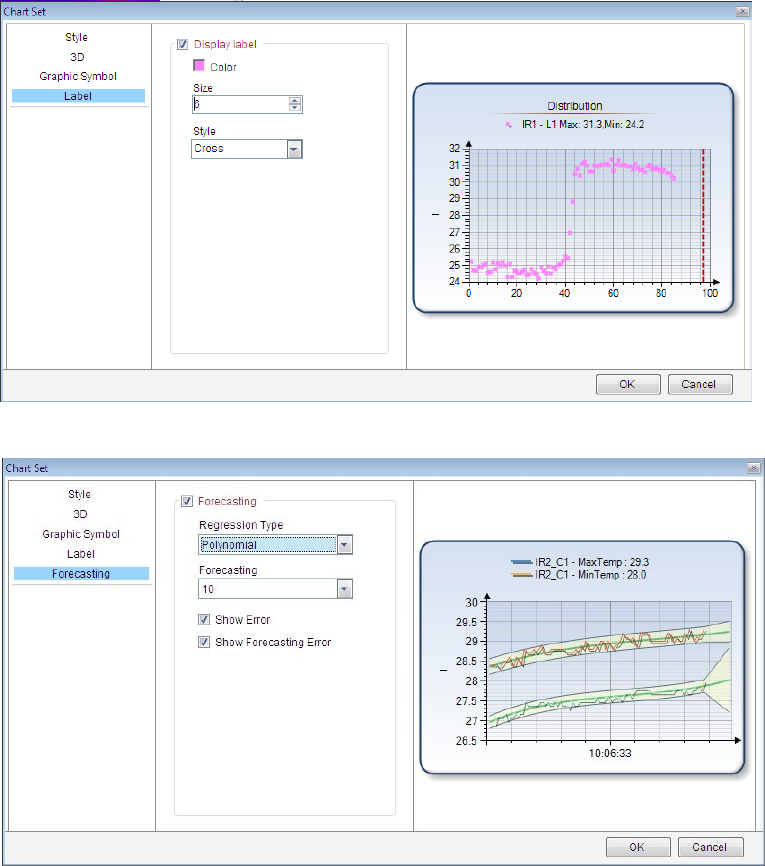Select 3D in the bottom Chart Set dialog
The image size is (765, 866).
pos(80,514)
